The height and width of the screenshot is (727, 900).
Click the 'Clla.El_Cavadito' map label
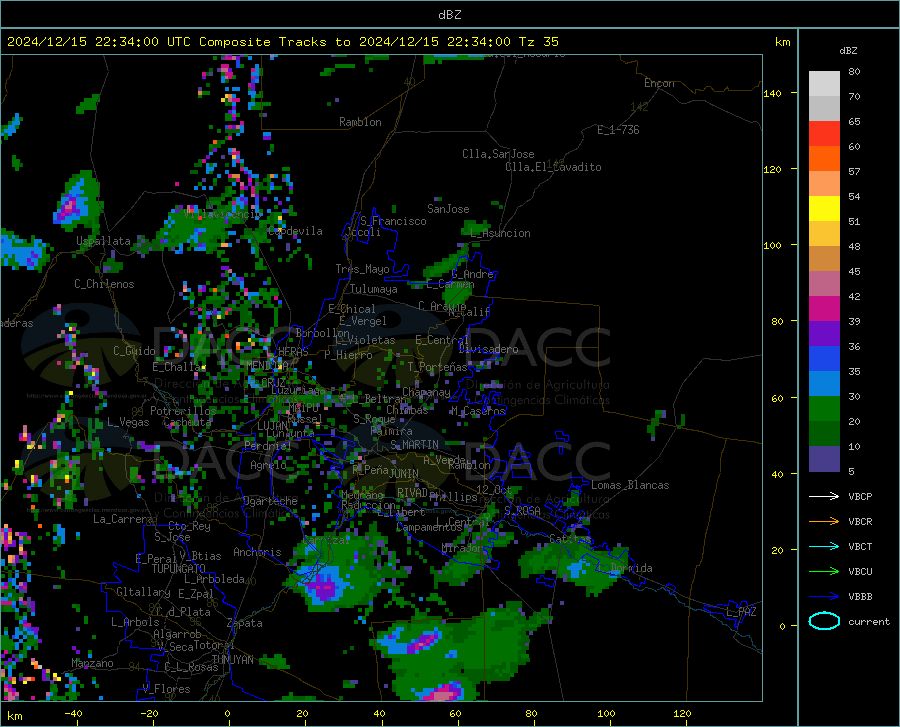pos(553,167)
